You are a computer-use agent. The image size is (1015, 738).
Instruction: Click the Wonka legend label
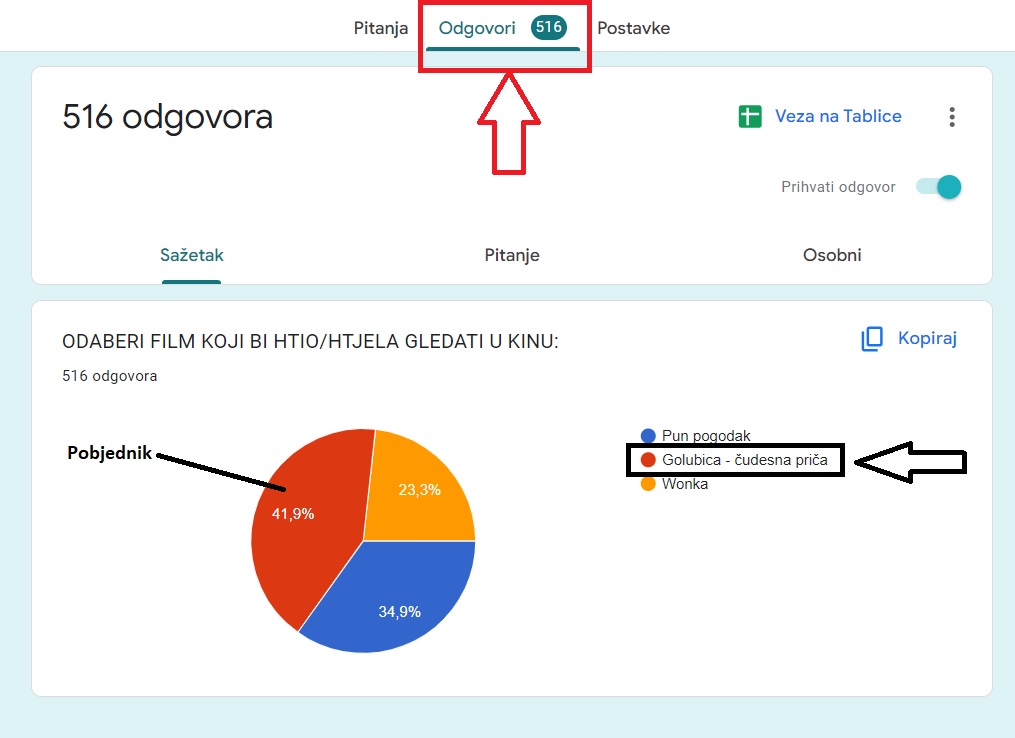685,484
